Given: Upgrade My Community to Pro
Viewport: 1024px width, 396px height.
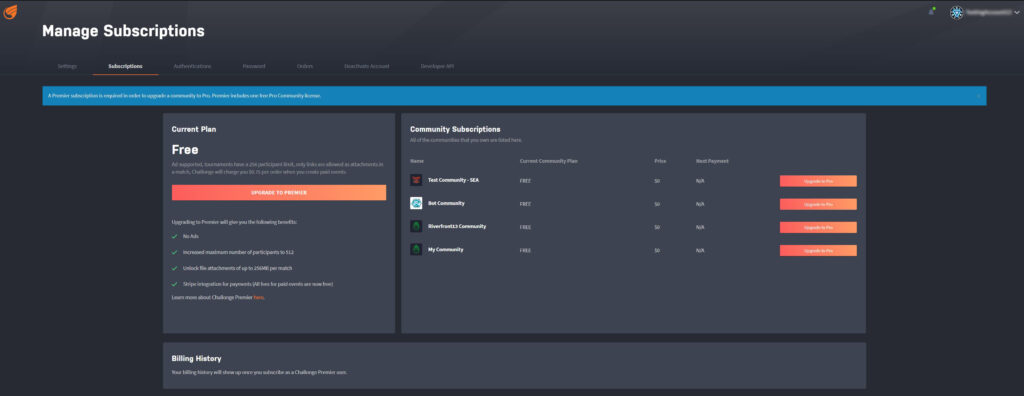Looking at the screenshot, I should tap(818, 250).
